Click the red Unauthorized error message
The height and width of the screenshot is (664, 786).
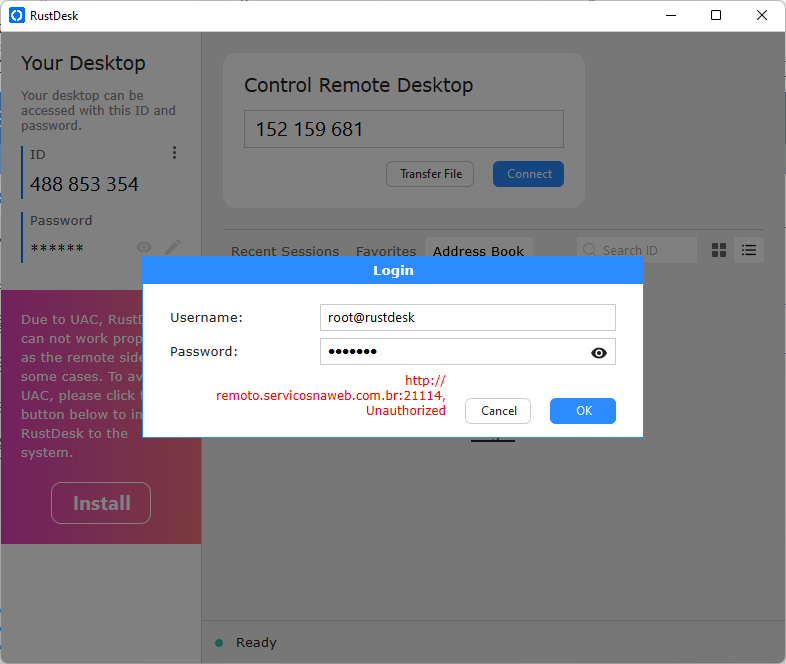[331, 395]
